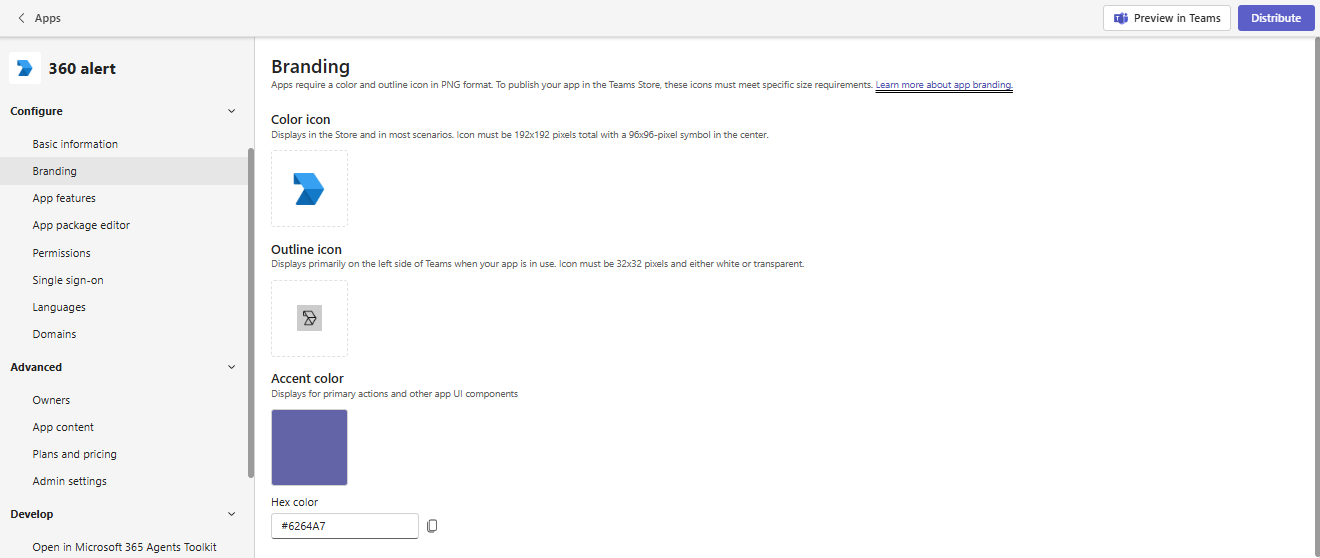Upload a new outline icon image
The width and height of the screenshot is (1320, 558).
[x=310, y=318]
